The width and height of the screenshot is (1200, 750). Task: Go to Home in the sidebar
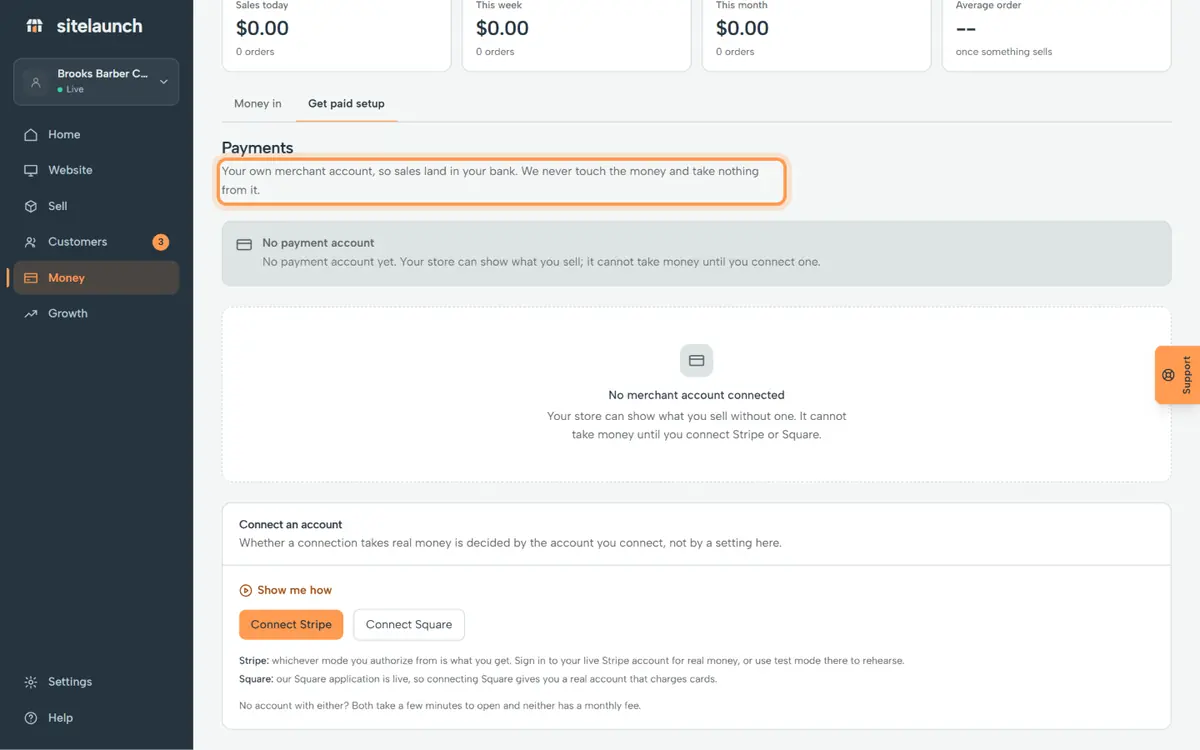[x=96, y=135]
